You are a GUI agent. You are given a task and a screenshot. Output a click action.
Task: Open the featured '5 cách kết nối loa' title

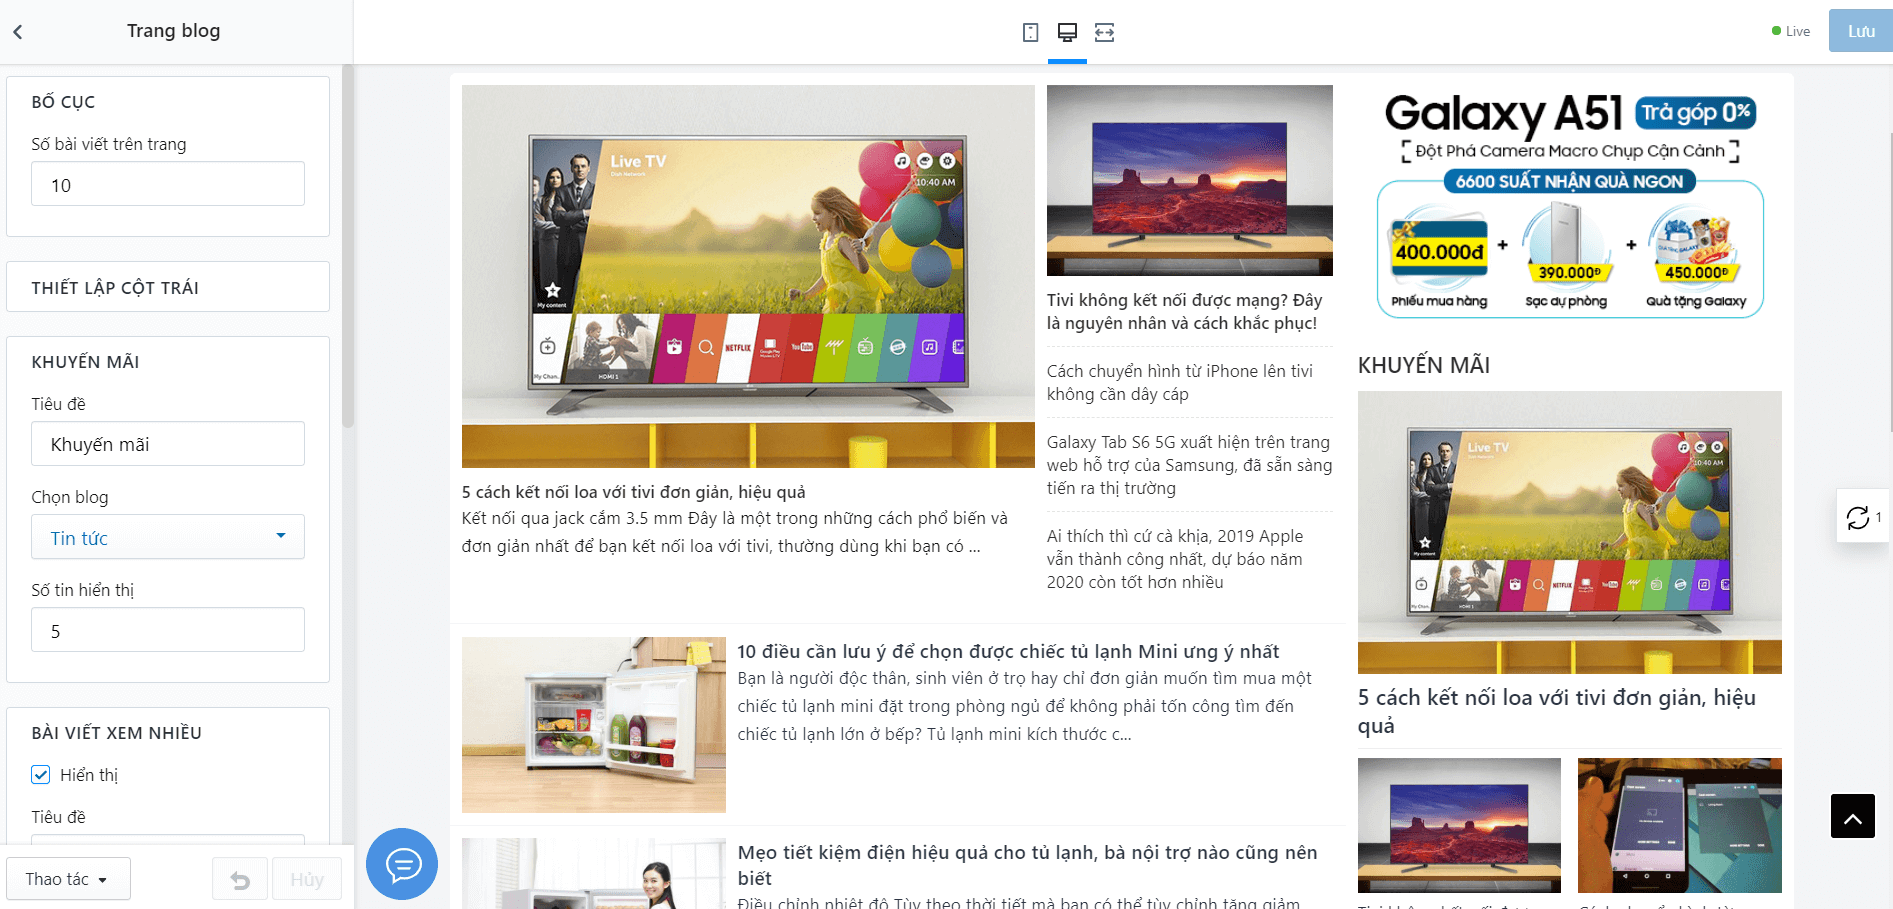[634, 492]
